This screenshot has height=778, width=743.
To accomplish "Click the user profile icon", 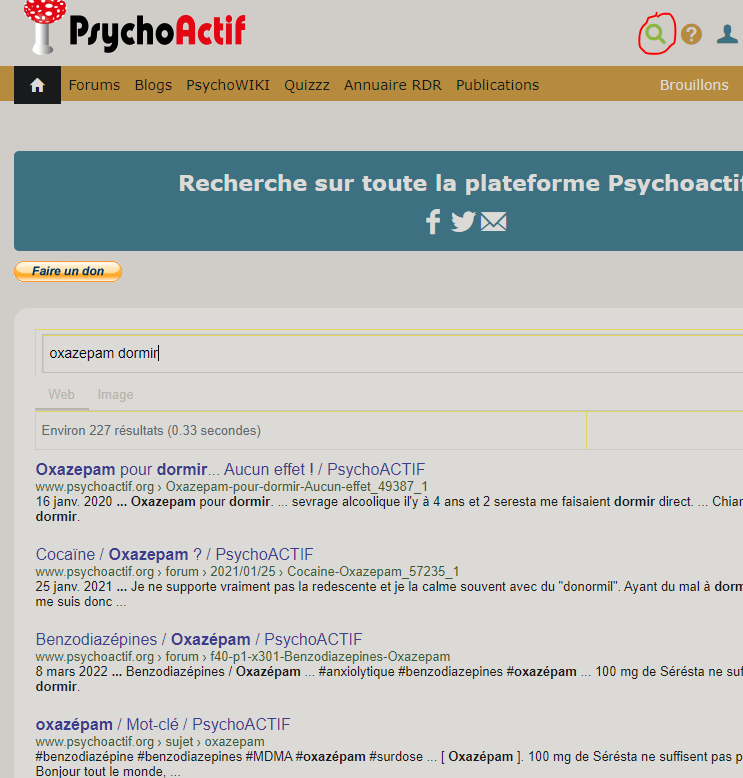I will click(728, 34).
